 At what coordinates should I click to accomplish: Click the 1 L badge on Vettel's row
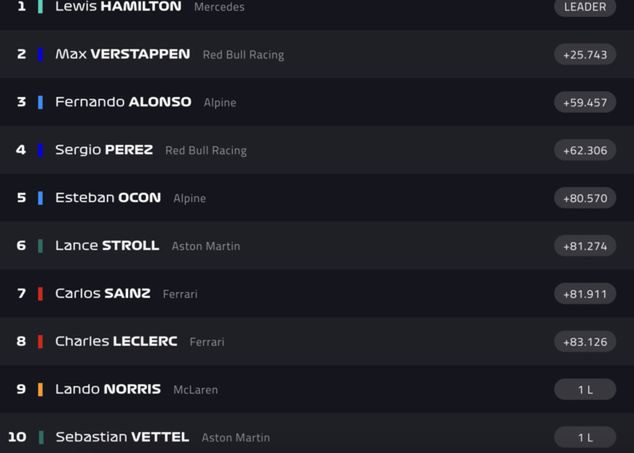[585, 437]
